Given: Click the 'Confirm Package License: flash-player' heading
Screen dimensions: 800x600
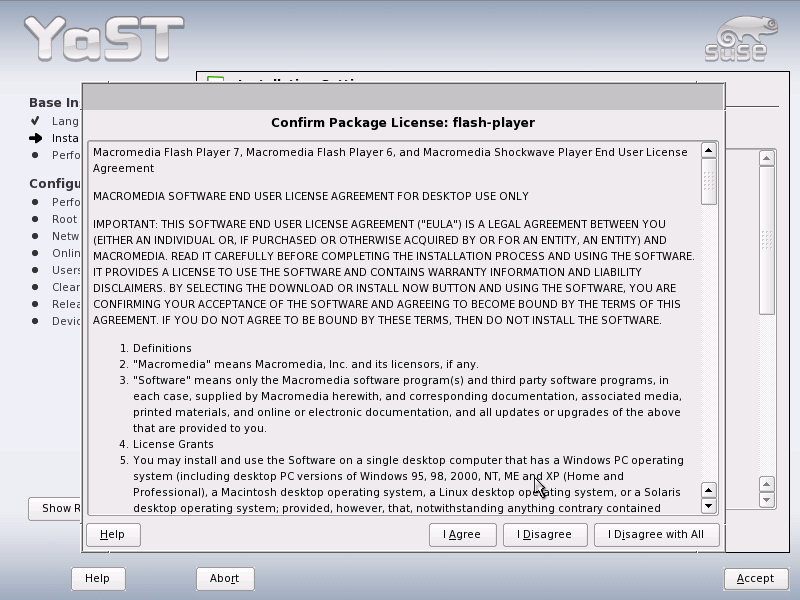Looking at the screenshot, I should (x=403, y=123).
